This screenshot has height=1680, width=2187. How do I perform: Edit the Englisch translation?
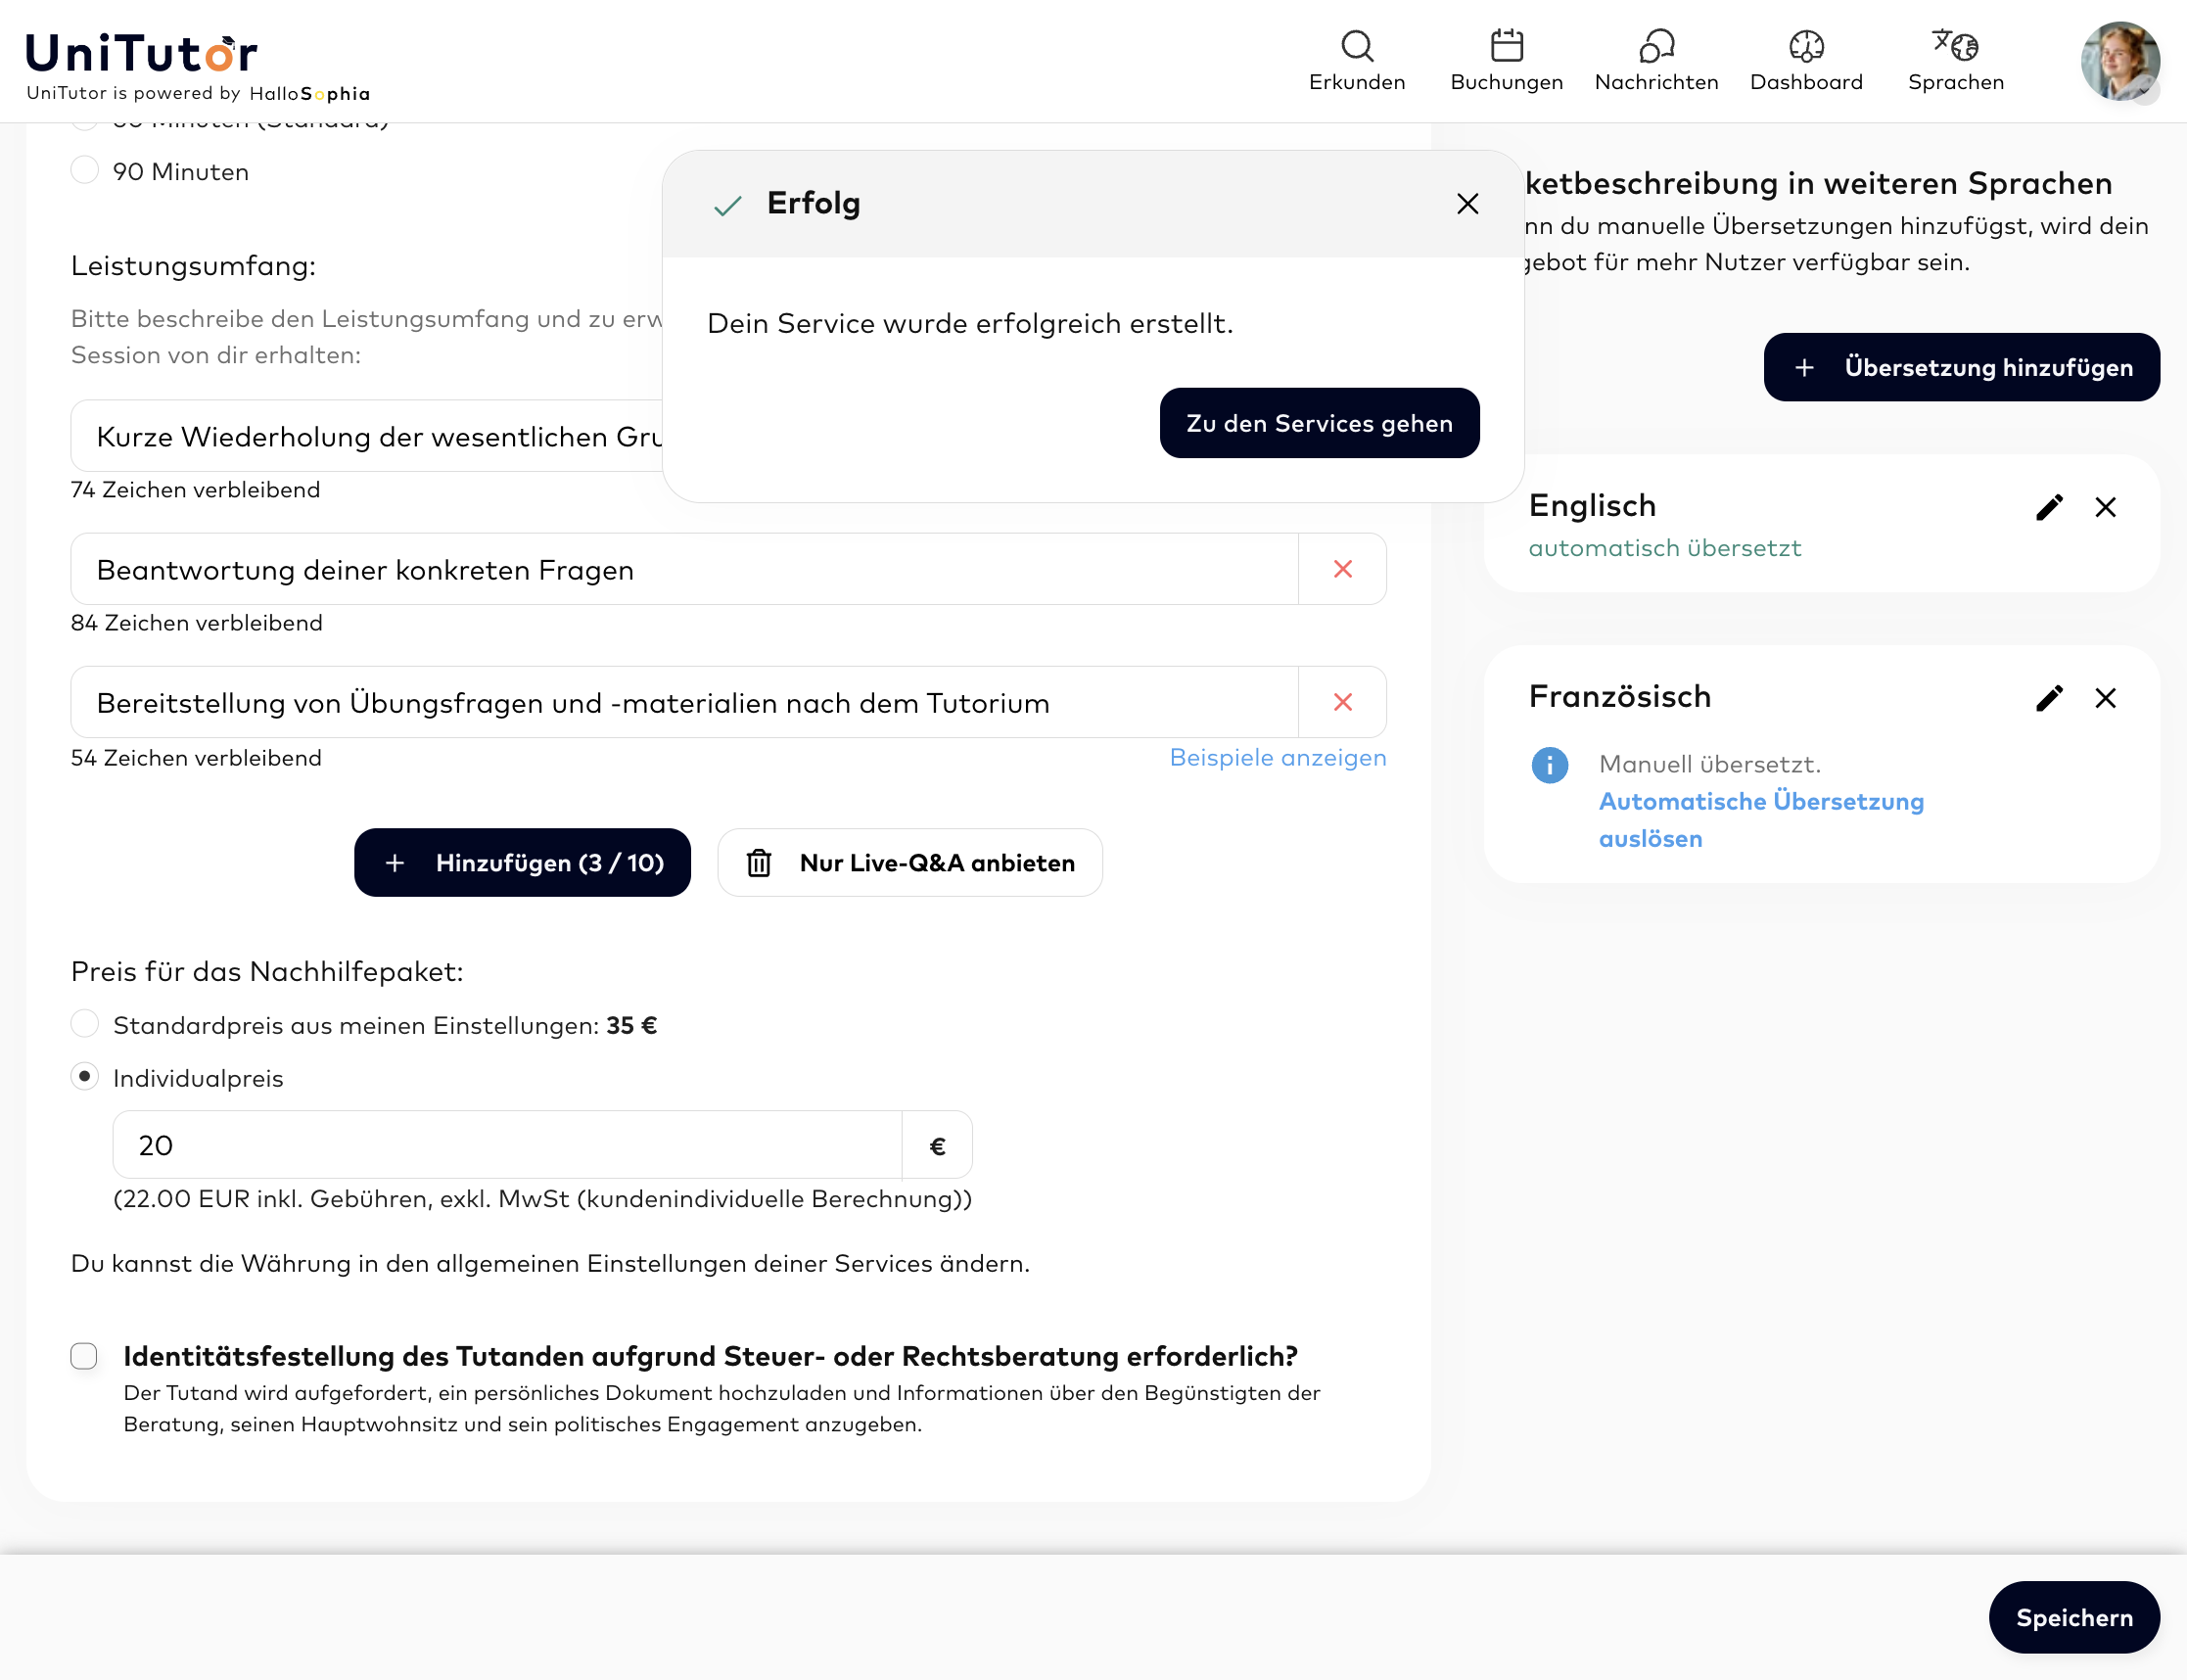(x=2049, y=507)
